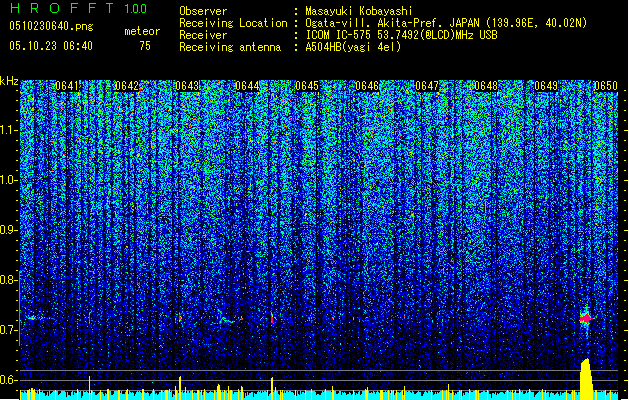
Task: Click the A504HB(yagi 4el) antenna text
Action: [353, 47]
